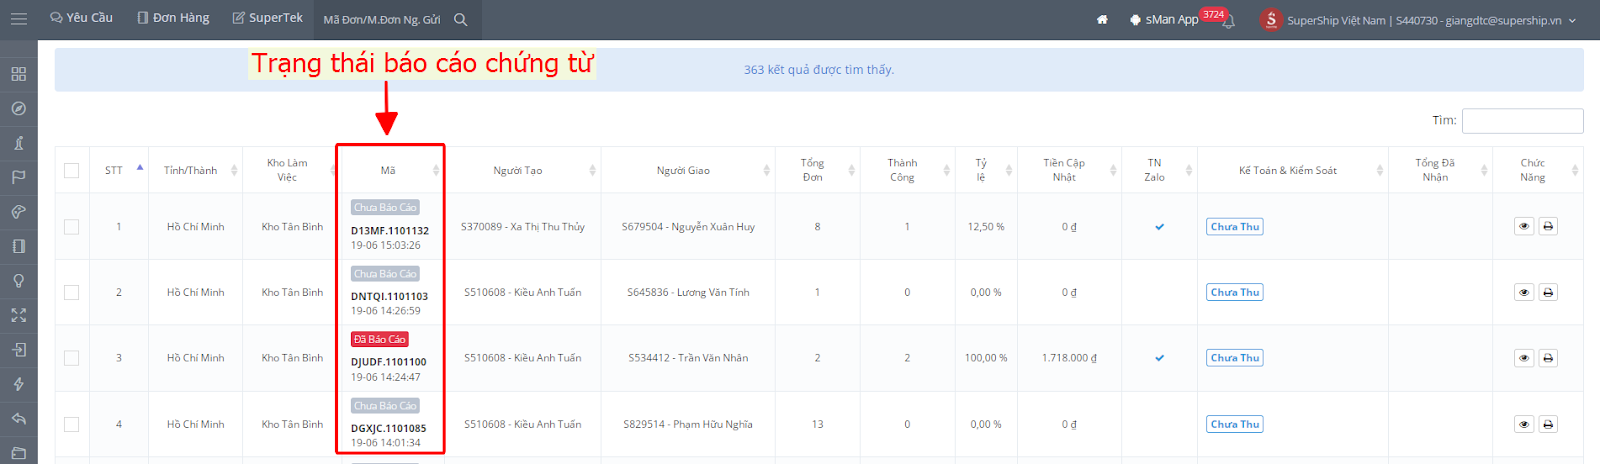Click Chưa Thu button for DJUDF.1101100
Viewport: 1600px width, 464px height.
[x=1235, y=358]
